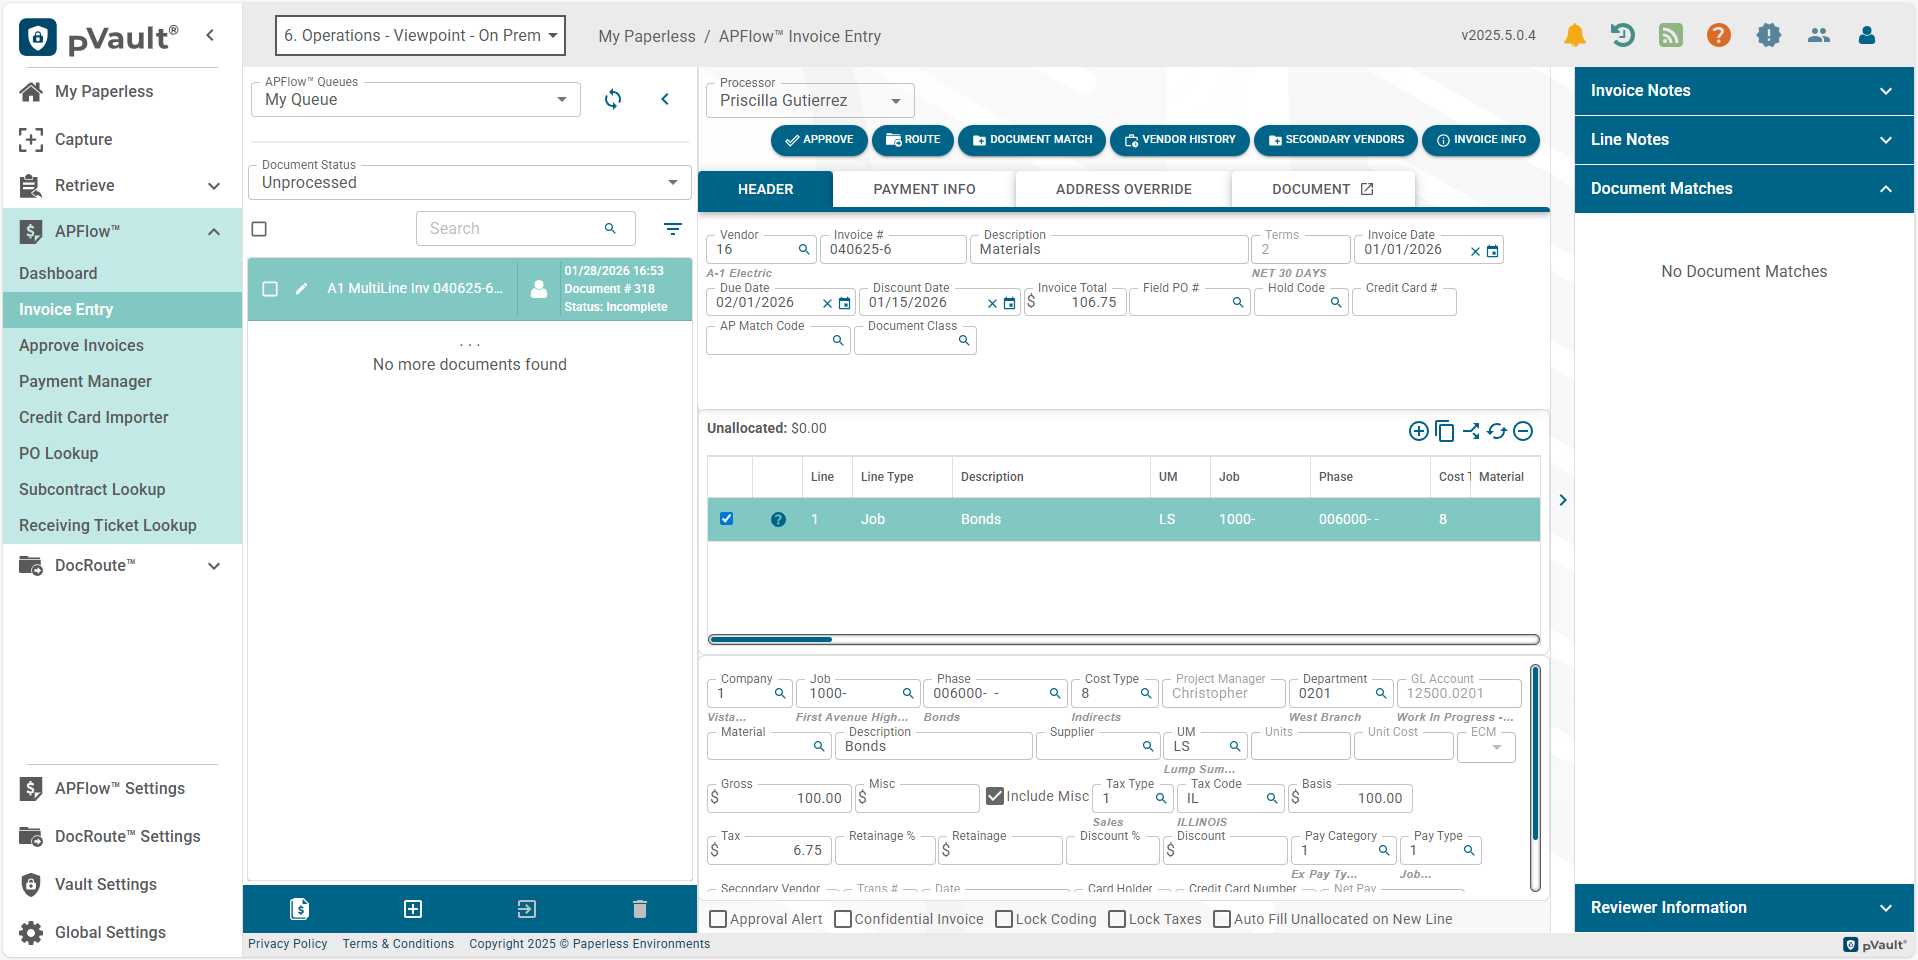
Task: Open the environment selector dropdown
Action: (420, 35)
